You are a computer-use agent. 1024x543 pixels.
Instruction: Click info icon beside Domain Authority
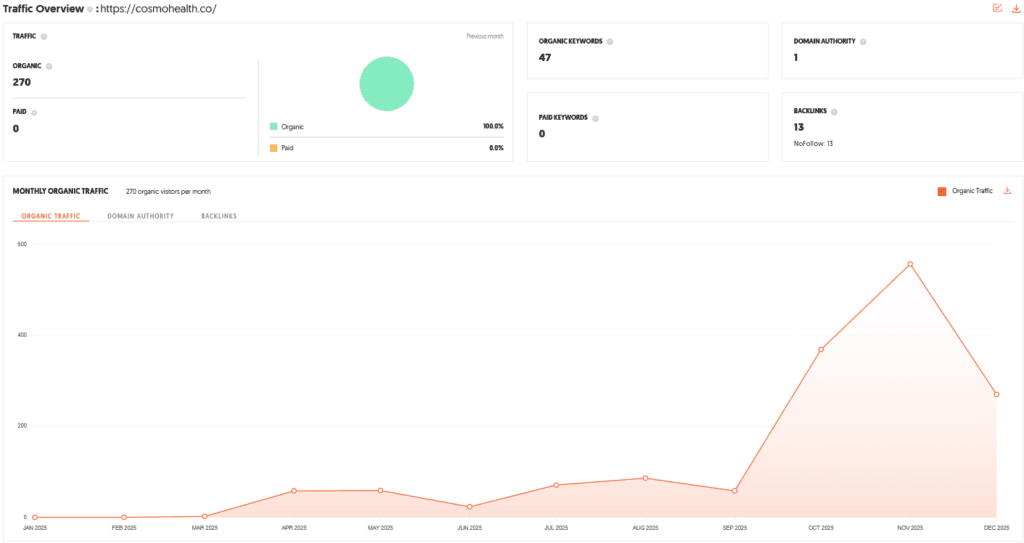863,42
